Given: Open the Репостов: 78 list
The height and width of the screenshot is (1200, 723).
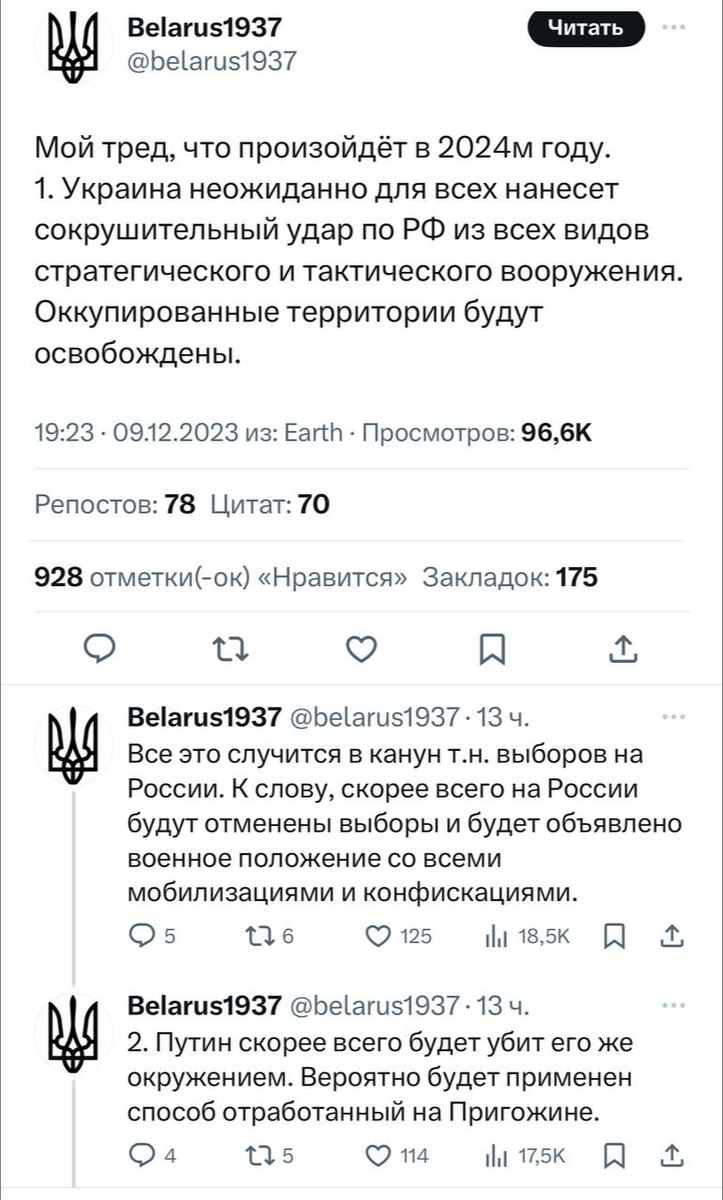Looking at the screenshot, I should tap(115, 505).
